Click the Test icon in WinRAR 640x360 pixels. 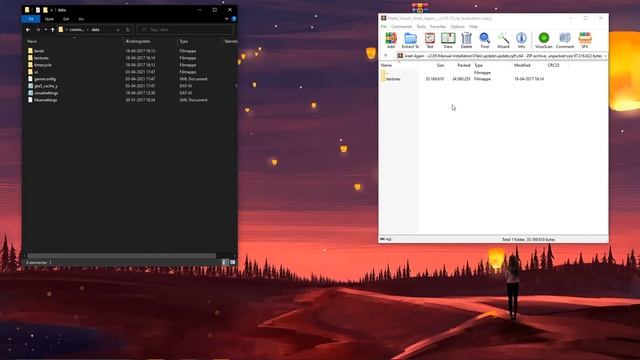click(x=430, y=40)
